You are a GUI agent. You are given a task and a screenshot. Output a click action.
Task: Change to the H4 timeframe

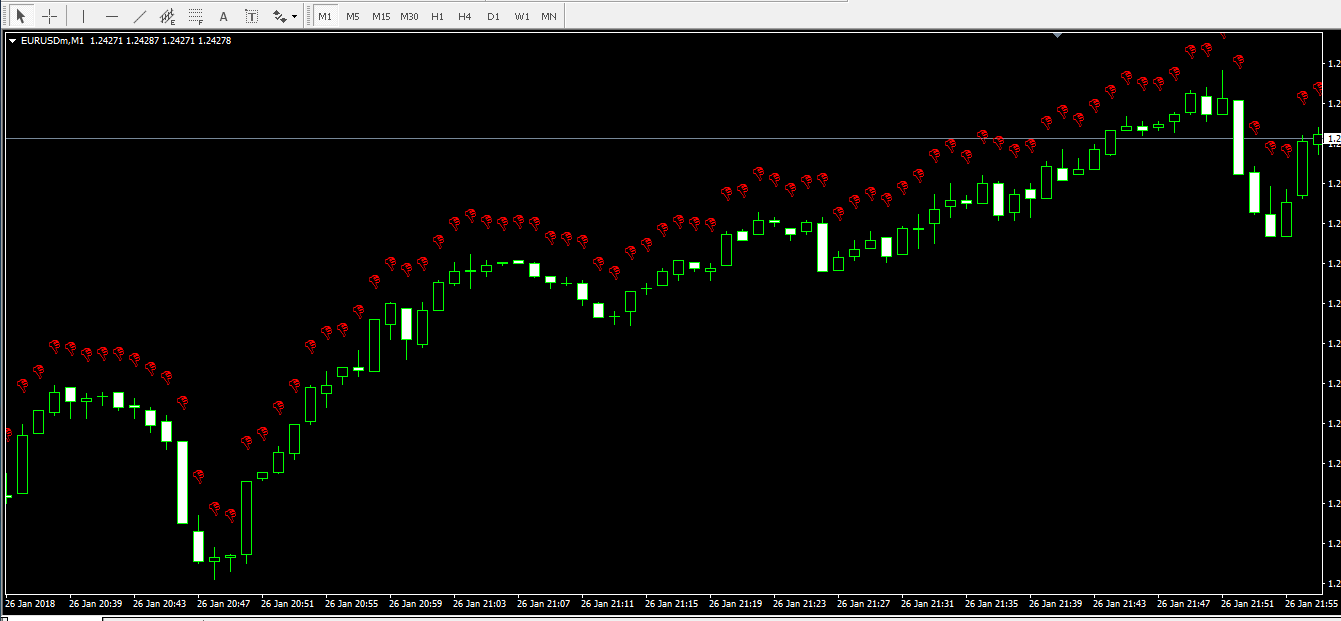pos(465,16)
